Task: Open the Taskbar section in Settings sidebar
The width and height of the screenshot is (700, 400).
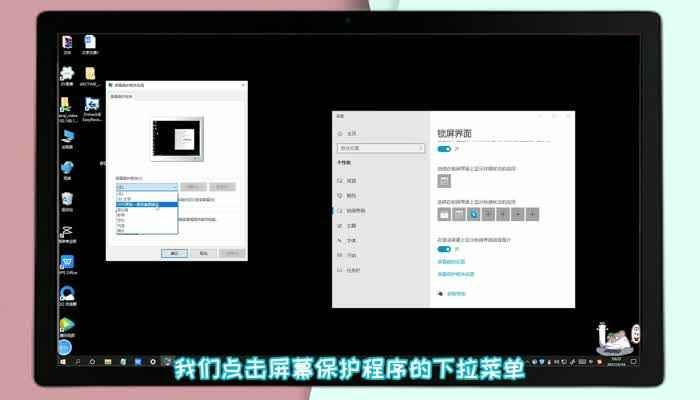Action: pyautogui.click(x=339, y=271)
